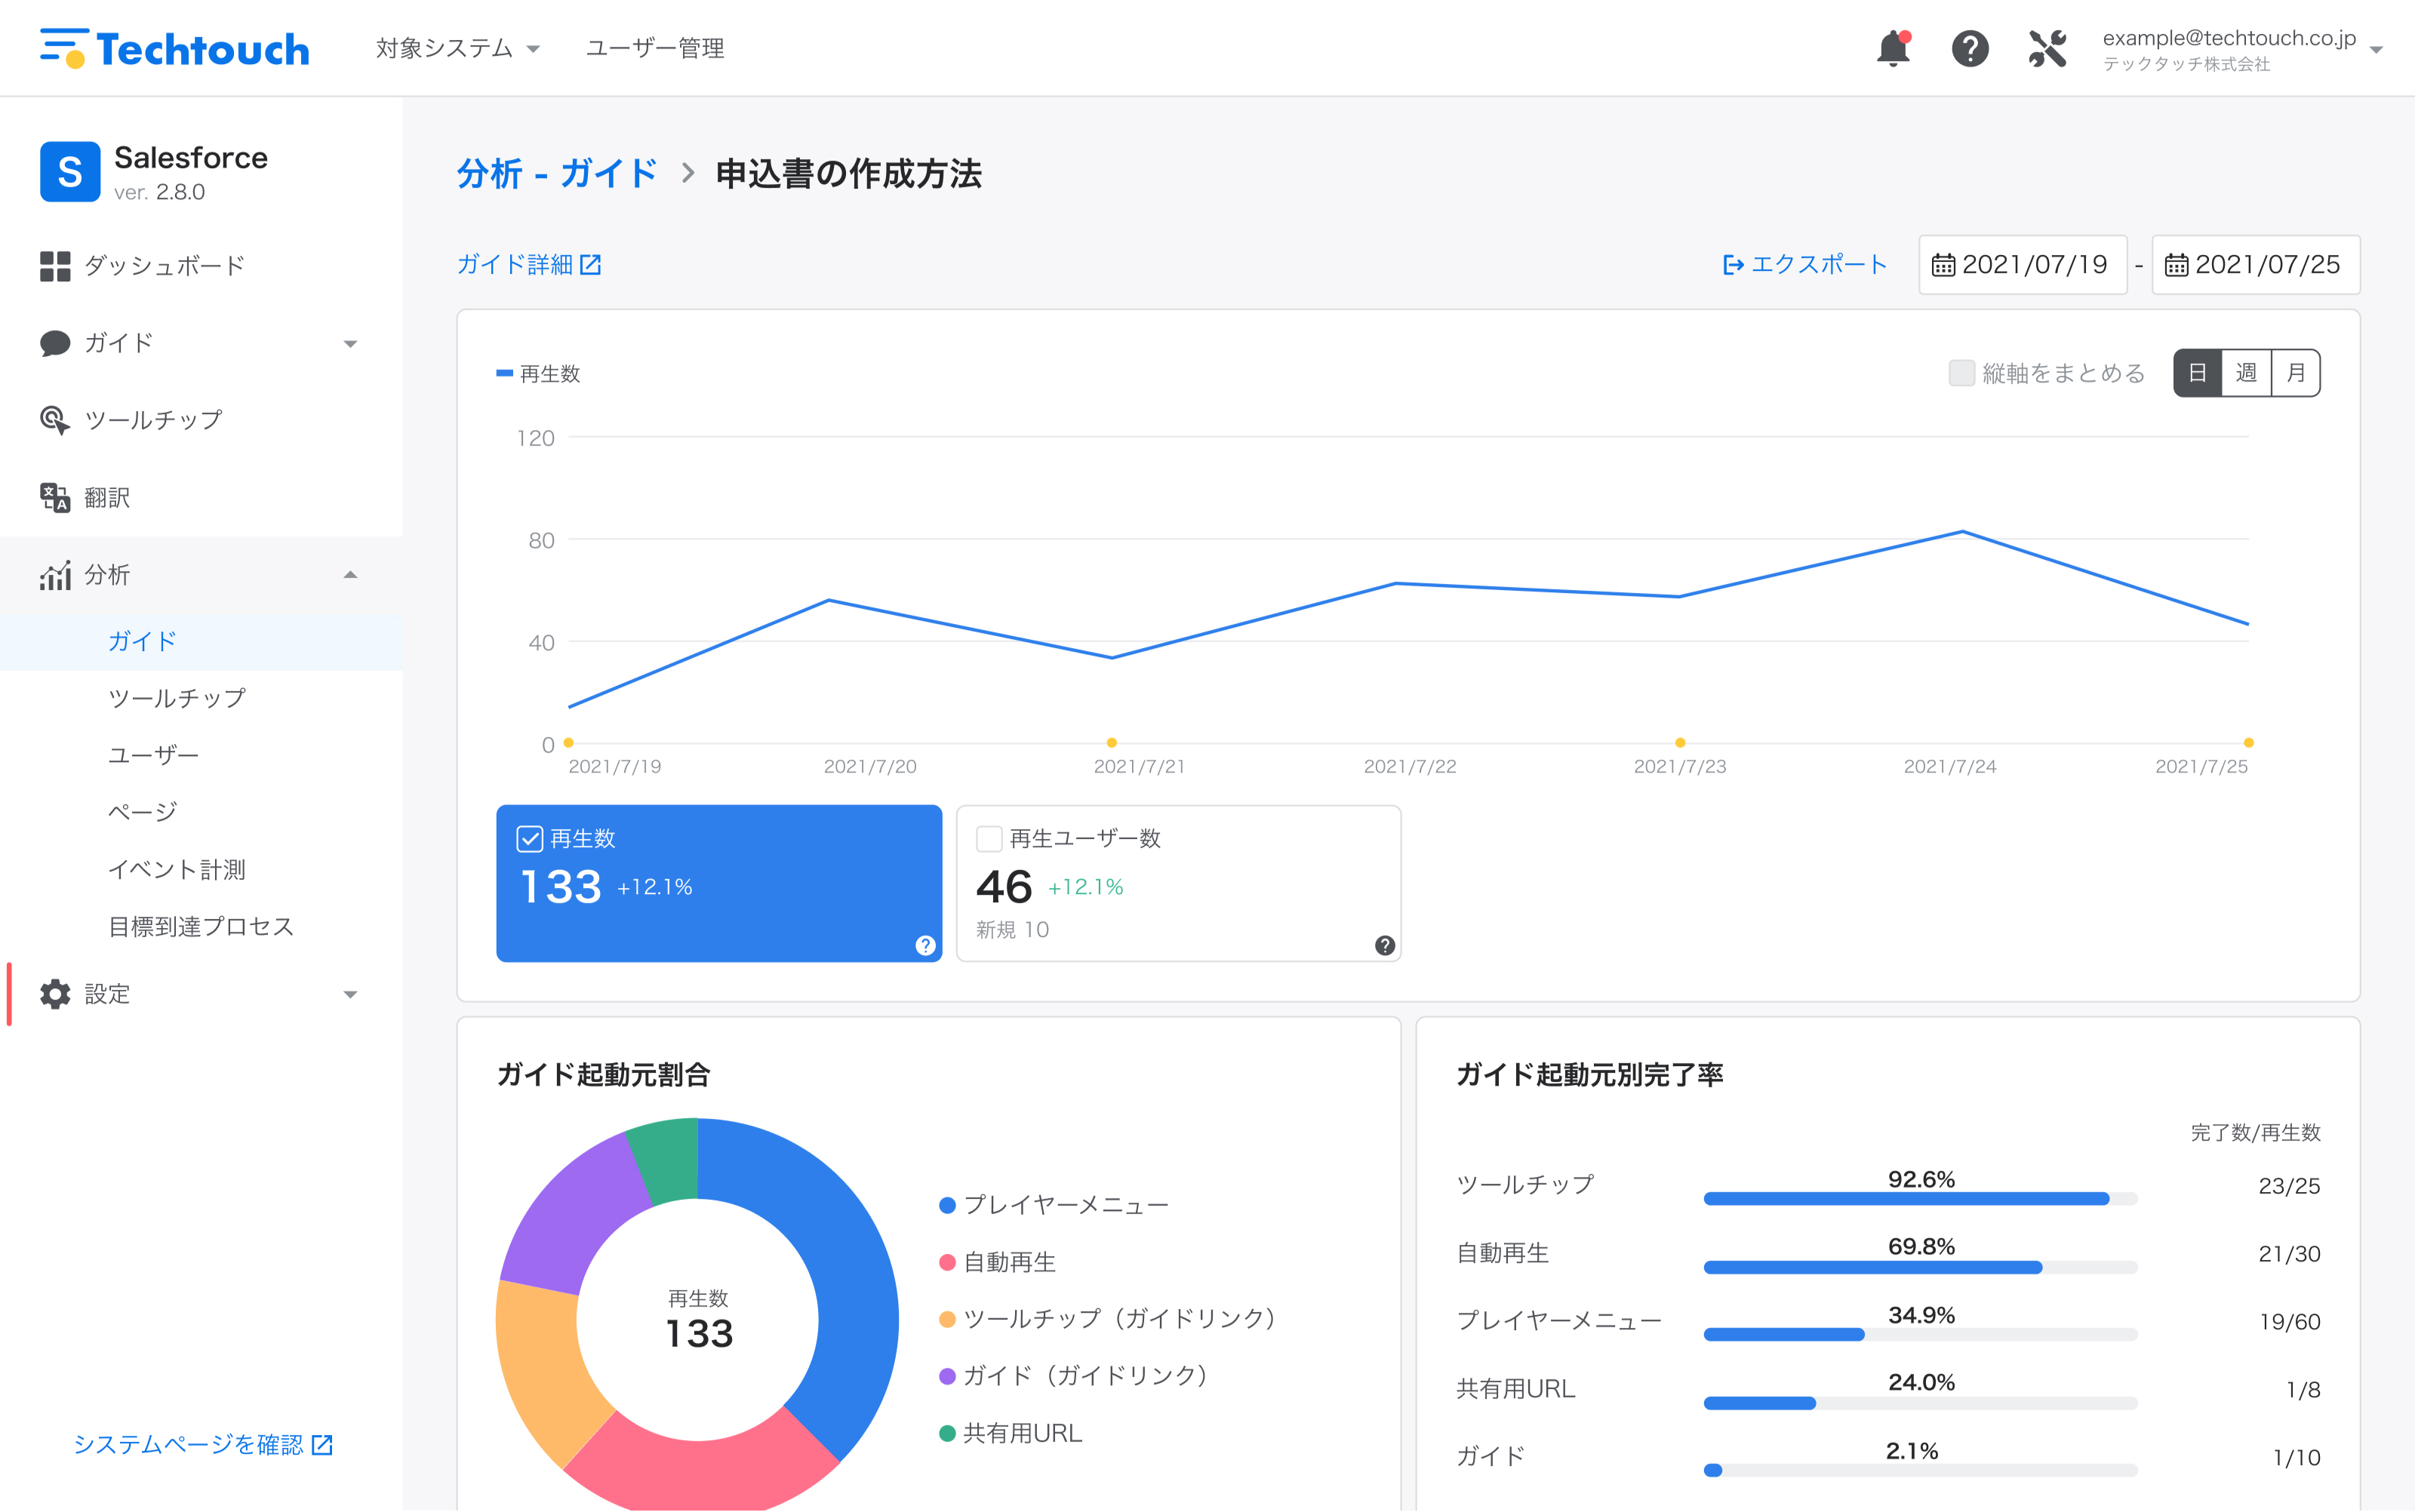The width and height of the screenshot is (2415, 1512).
Task: Collapse the 分析 sidebar section
Action: 349,575
